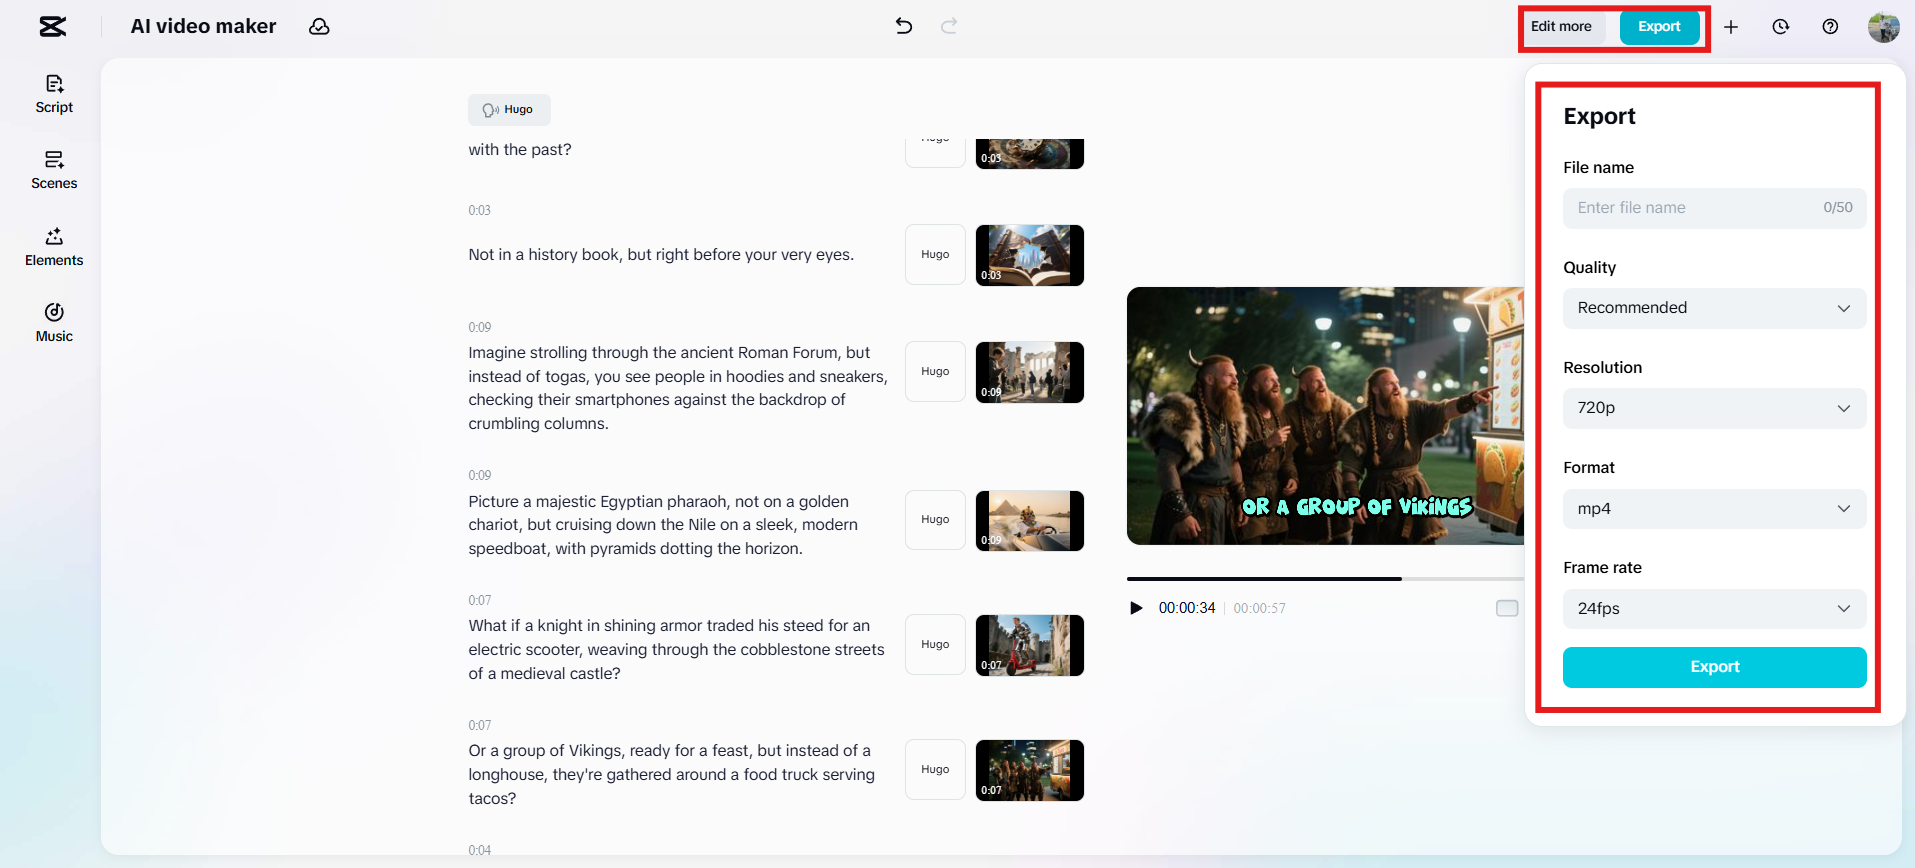This screenshot has height=868, width=1915.
Task: Open the Scenes panel
Action: [54, 170]
